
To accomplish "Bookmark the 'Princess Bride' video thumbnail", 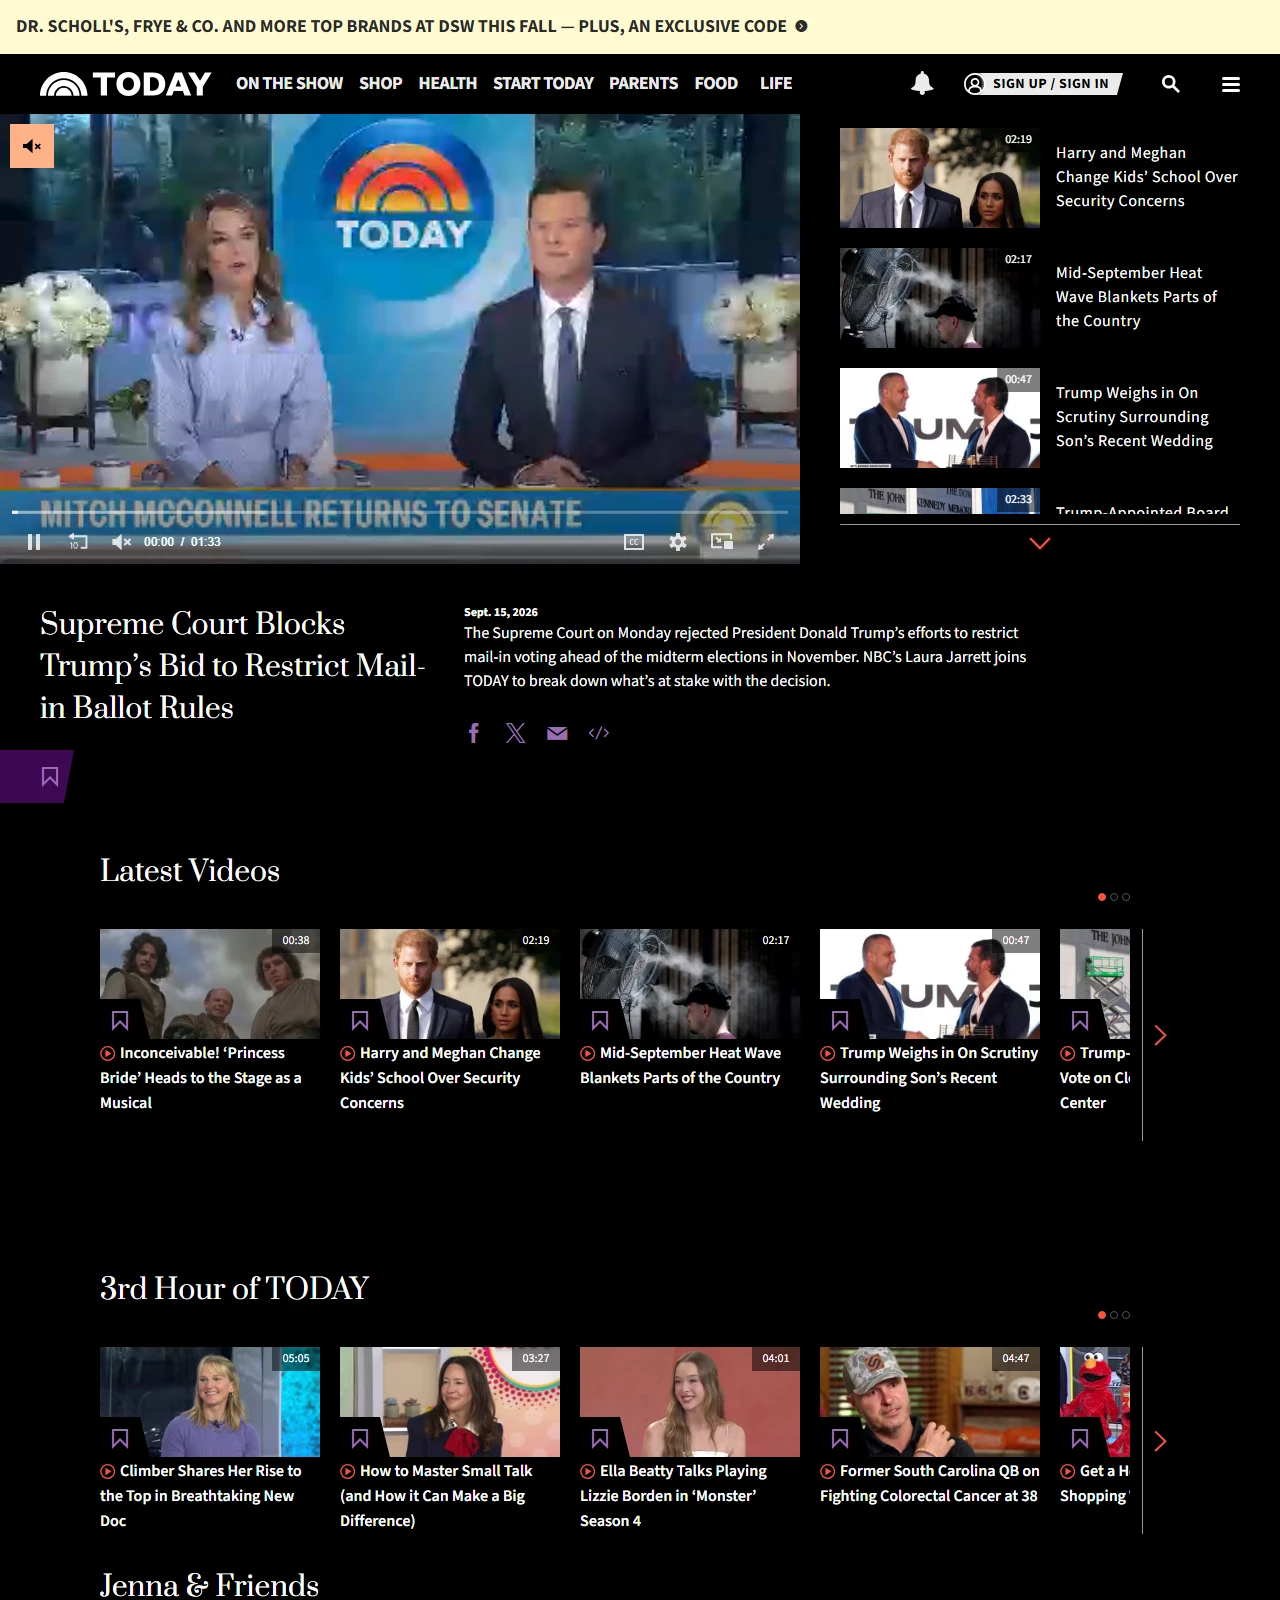I will [120, 1020].
